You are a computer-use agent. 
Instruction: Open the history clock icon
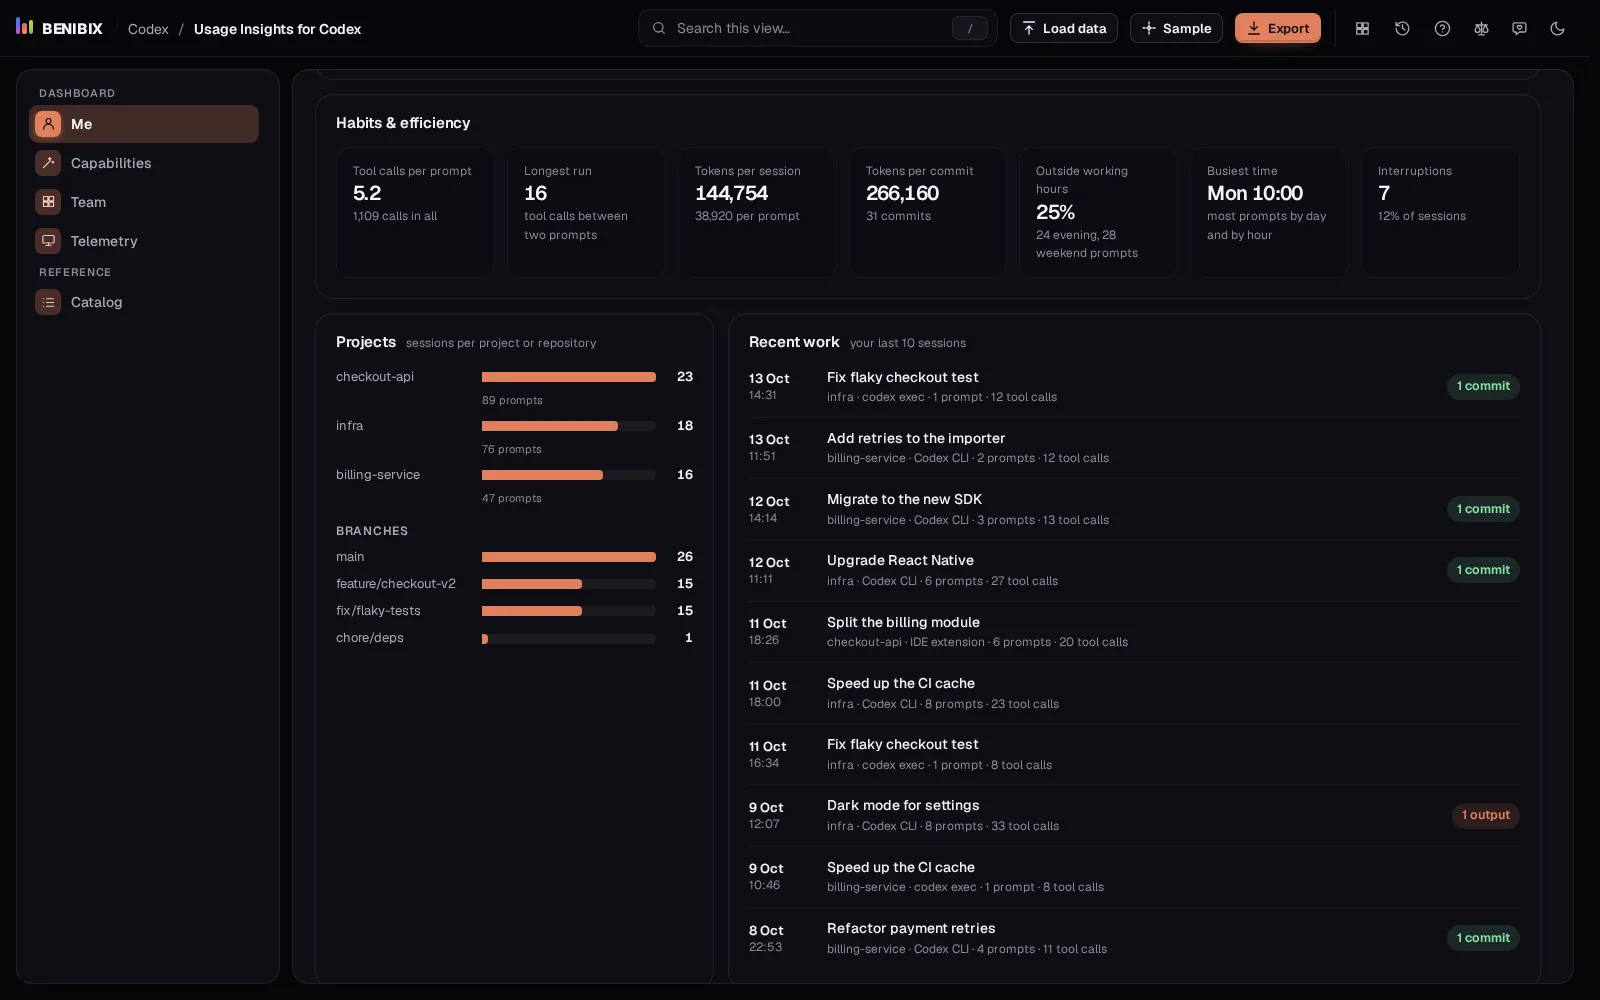[1402, 29]
